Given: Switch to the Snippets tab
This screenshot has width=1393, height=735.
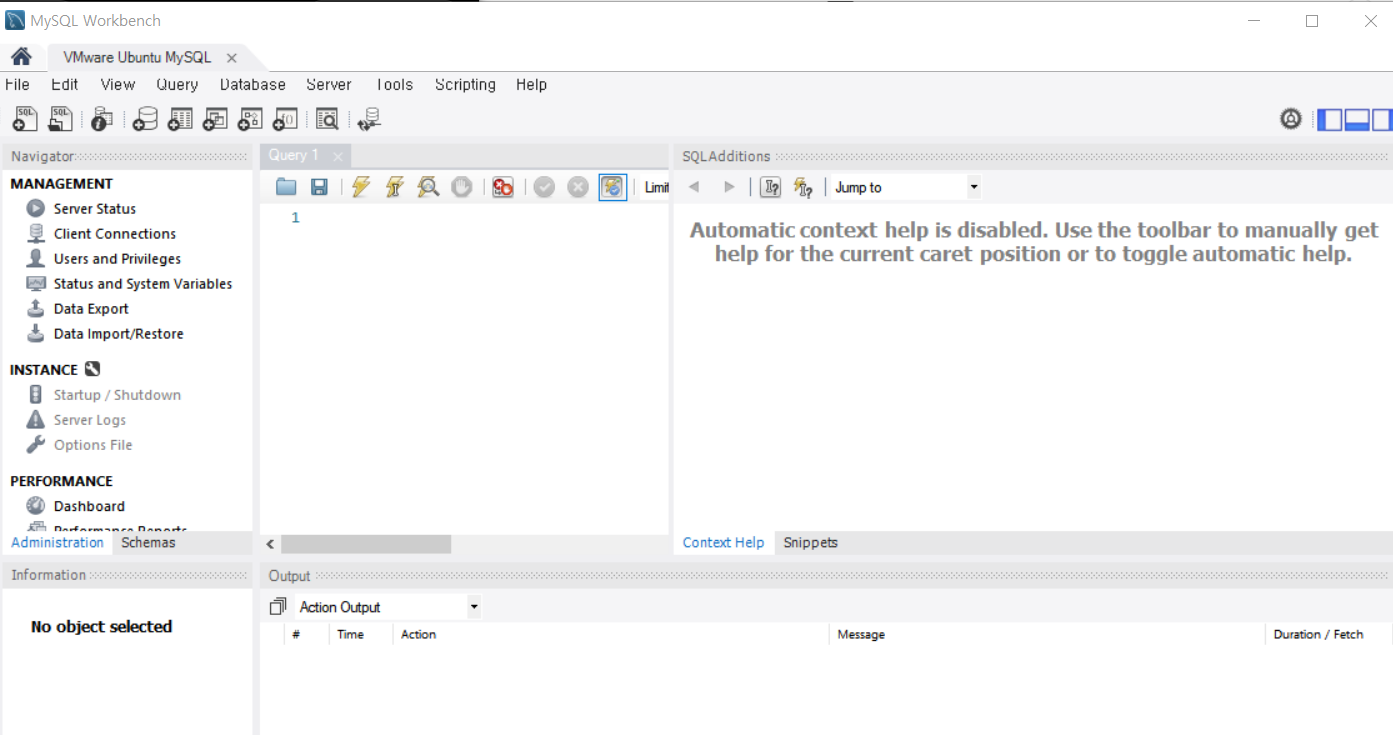Looking at the screenshot, I should tap(810, 542).
